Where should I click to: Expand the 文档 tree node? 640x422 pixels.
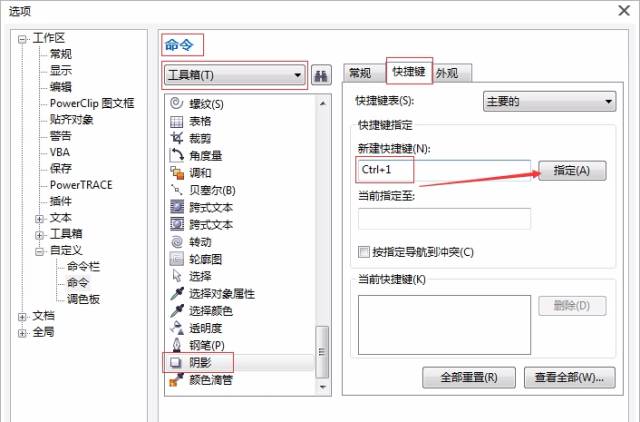(23, 316)
